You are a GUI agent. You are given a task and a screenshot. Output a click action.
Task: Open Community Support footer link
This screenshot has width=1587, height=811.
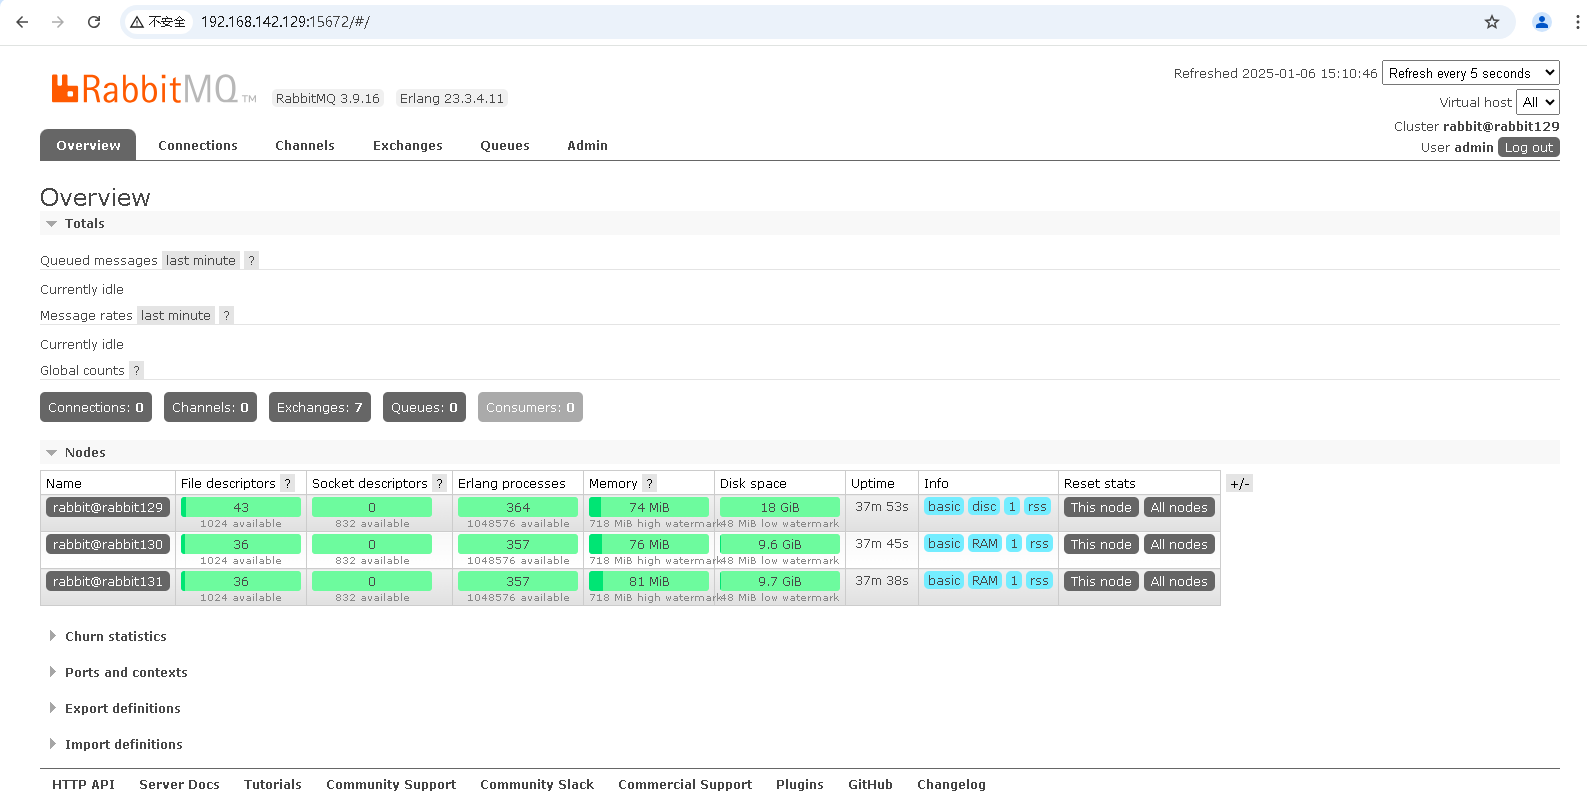click(391, 784)
